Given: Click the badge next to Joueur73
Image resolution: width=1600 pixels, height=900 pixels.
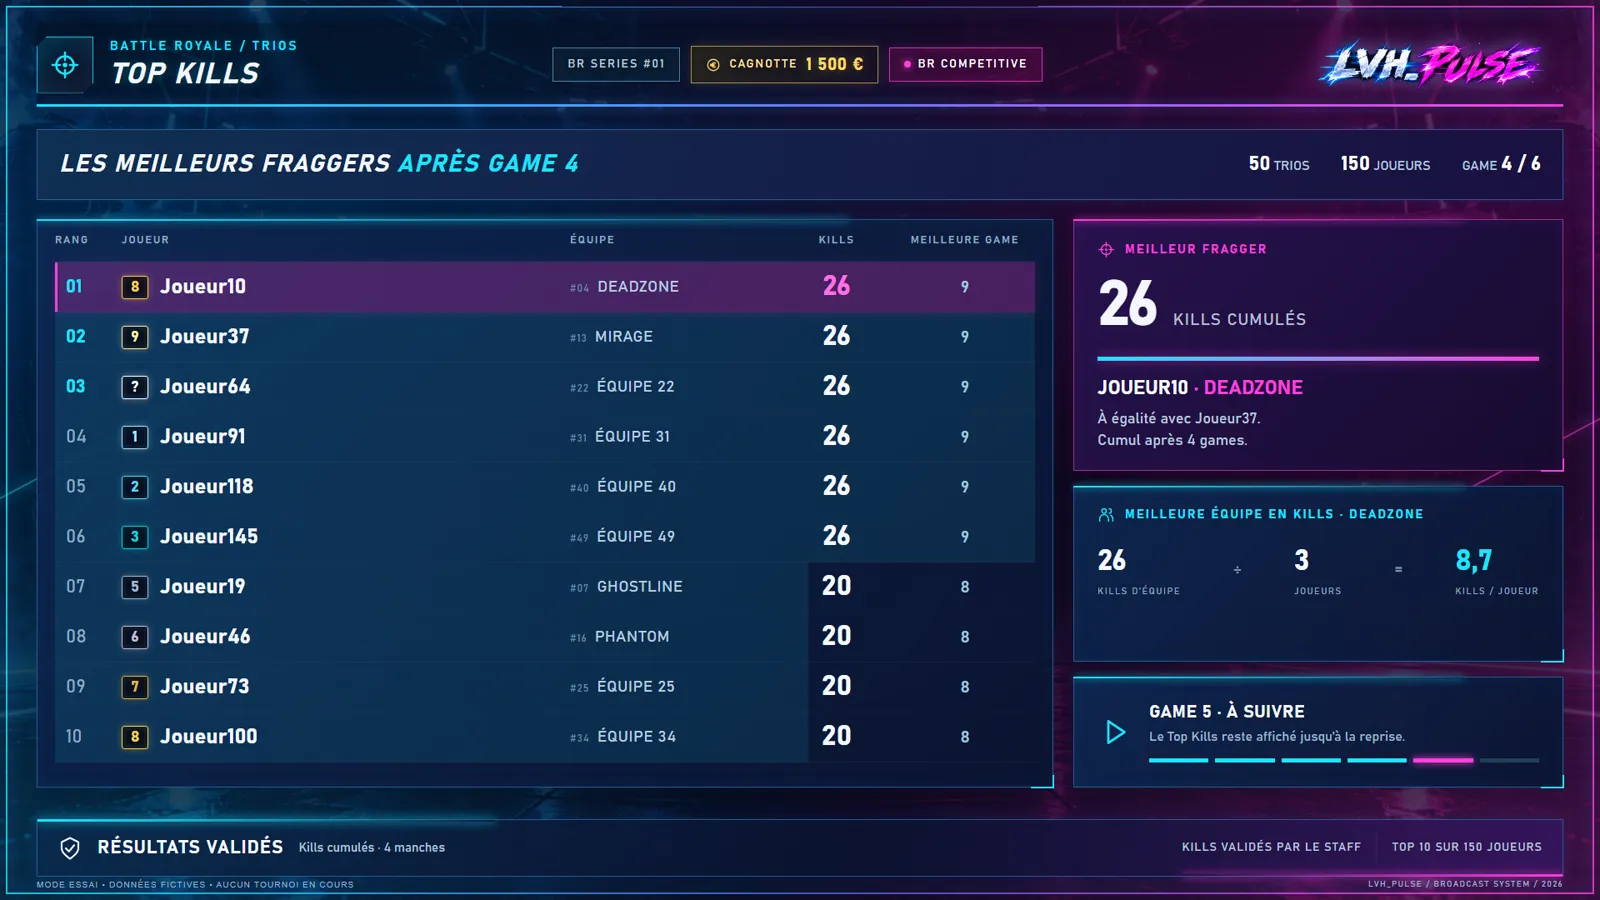Looking at the screenshot, I should pyautogui.click(x=135, y=687).
